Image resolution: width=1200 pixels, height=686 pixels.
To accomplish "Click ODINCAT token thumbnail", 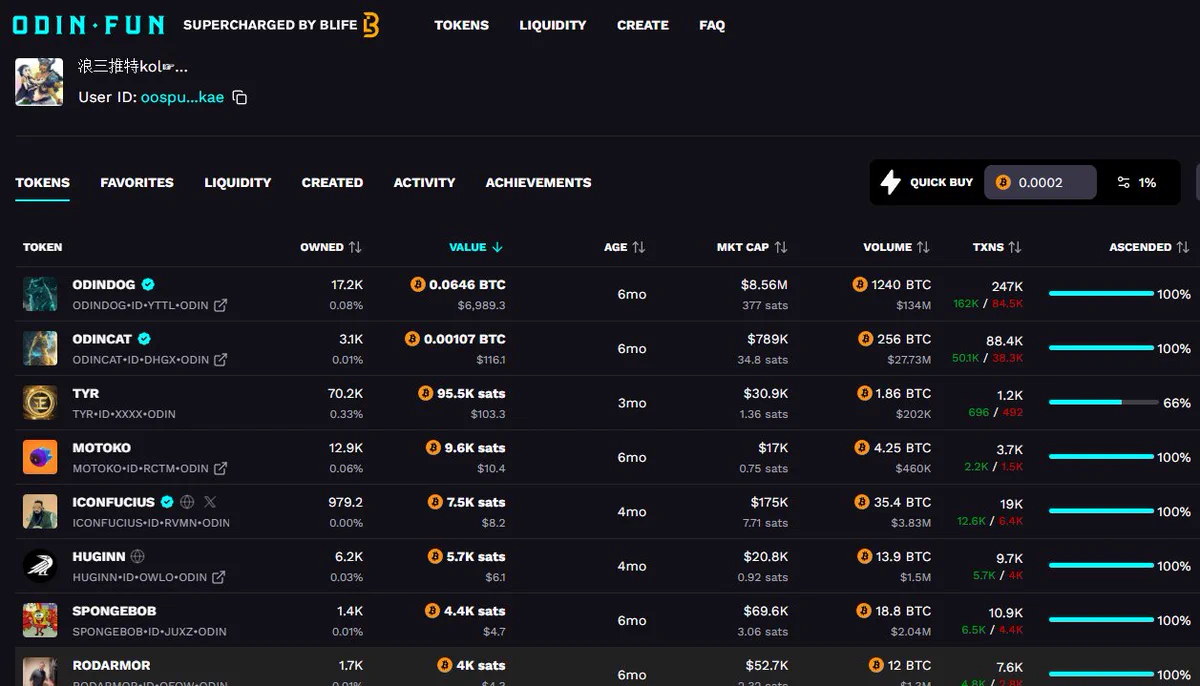I will (x=40, y=348).
